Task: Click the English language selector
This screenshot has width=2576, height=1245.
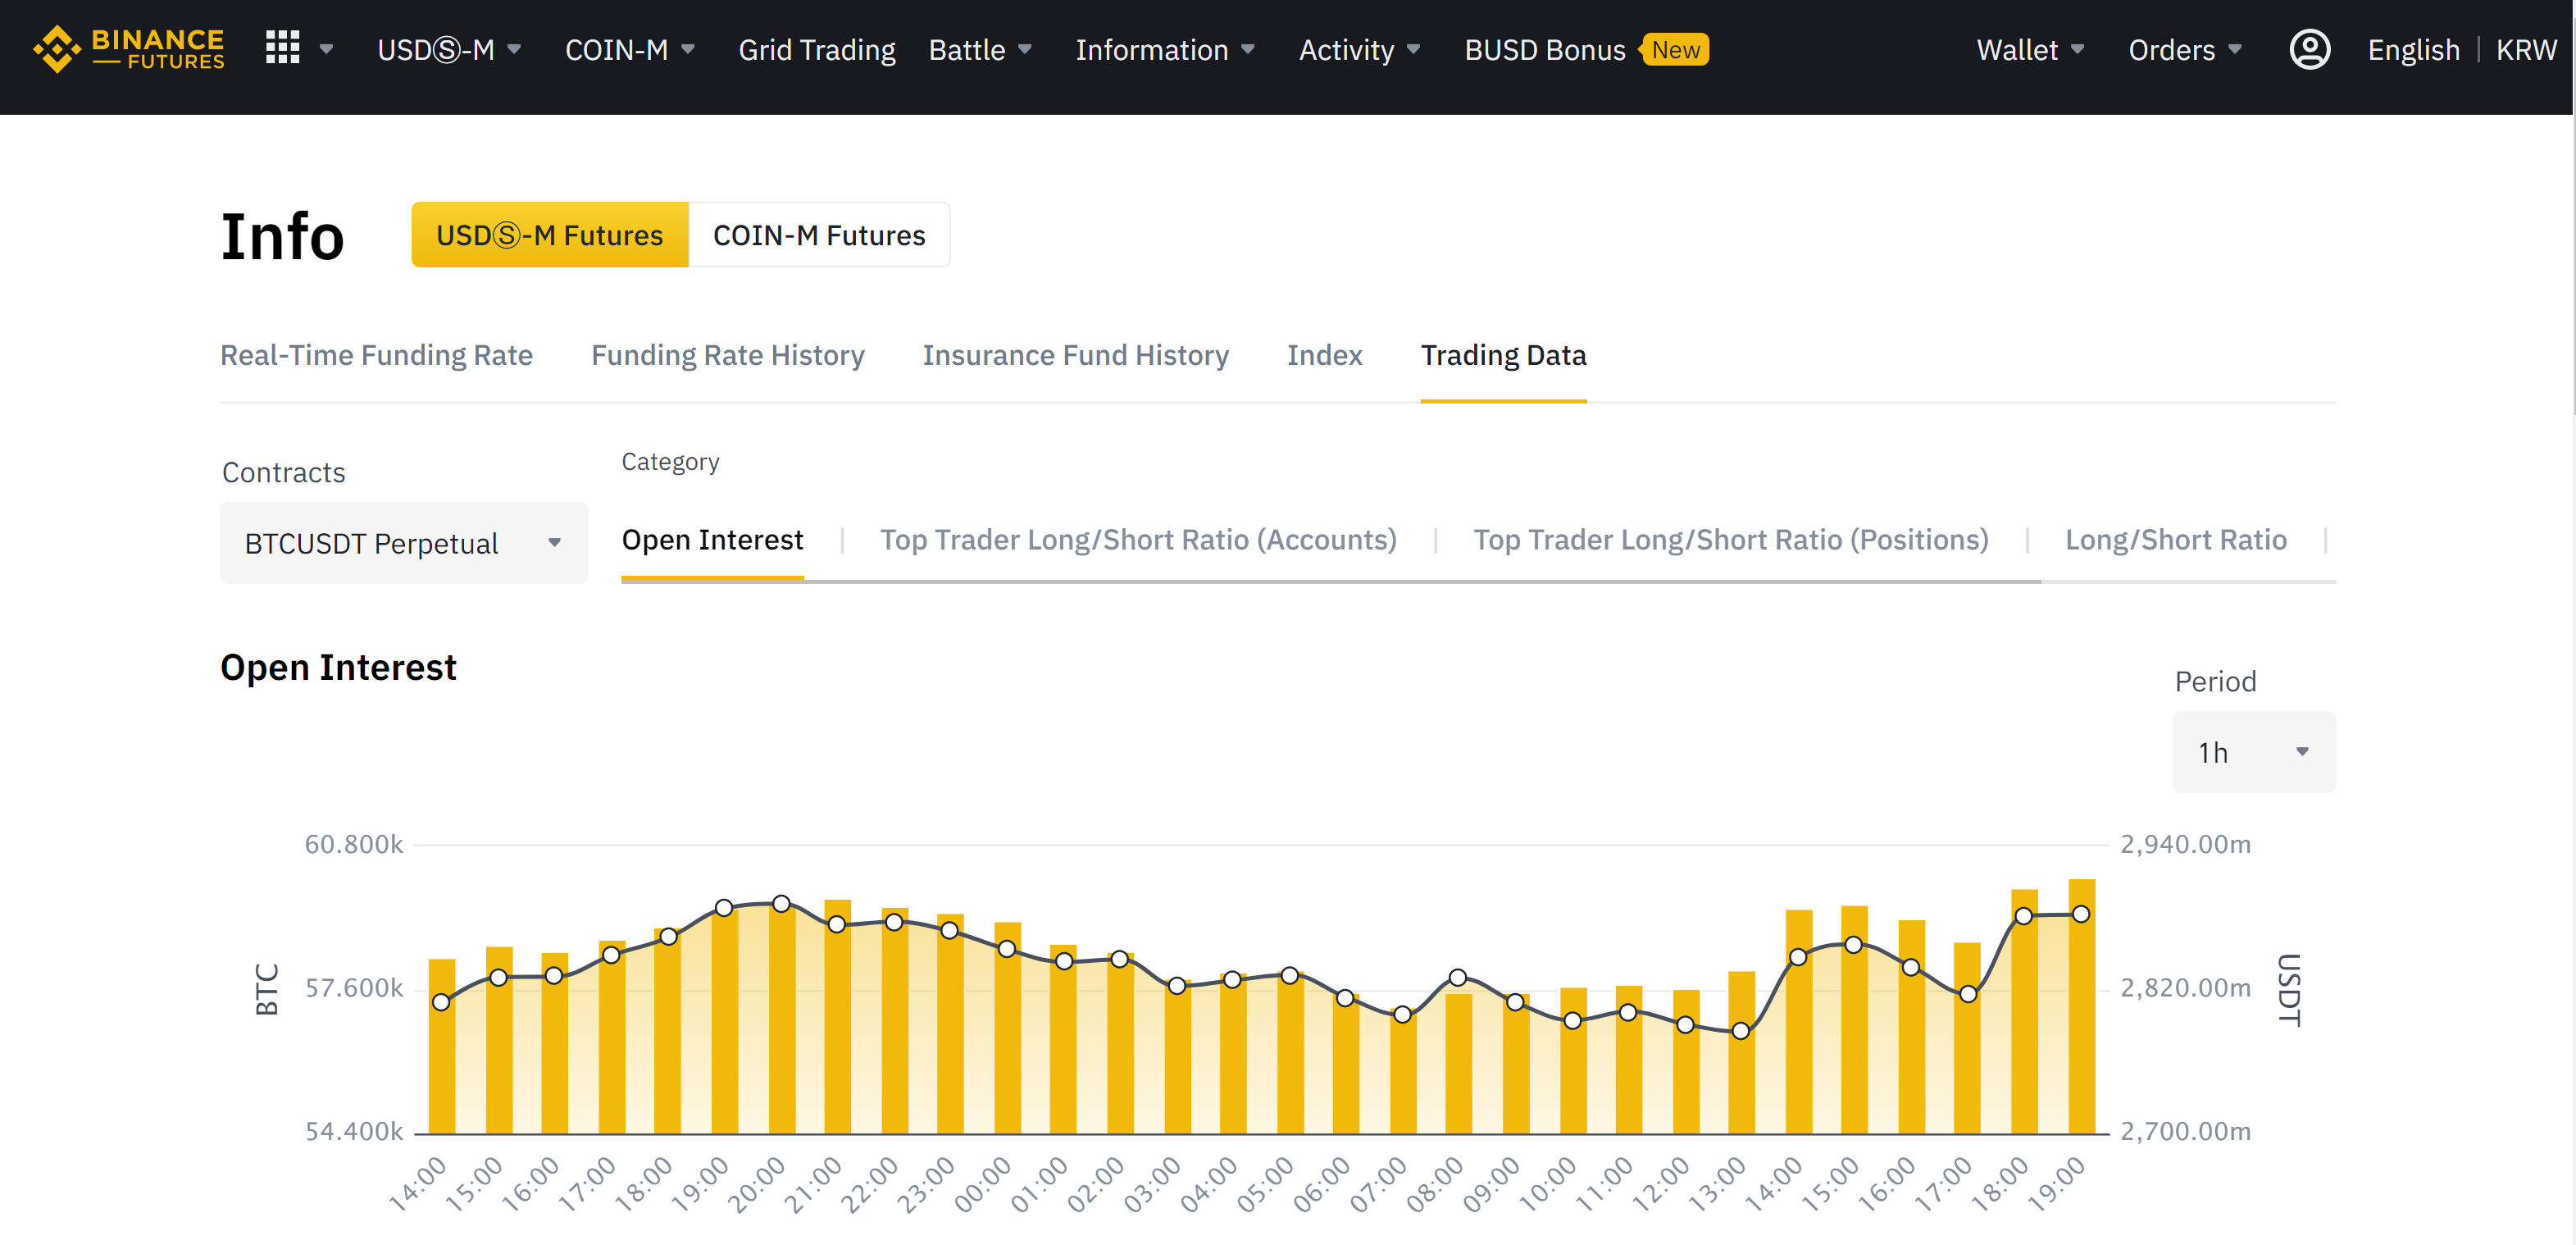Action: point(2412,49)
